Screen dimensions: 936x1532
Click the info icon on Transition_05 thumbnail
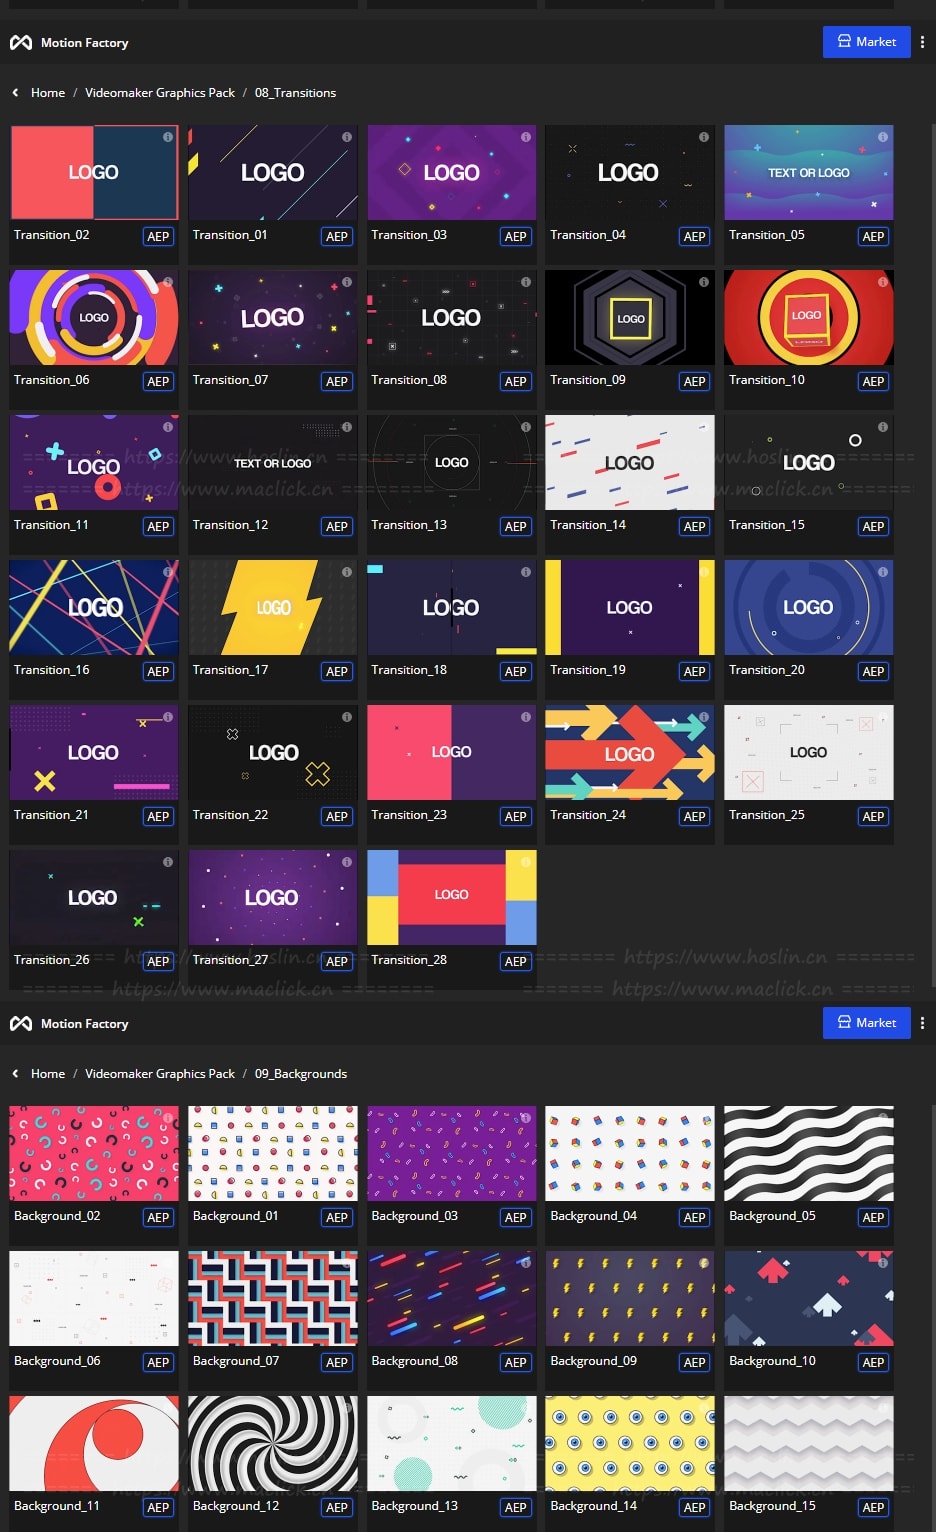(x=883, y=137)
